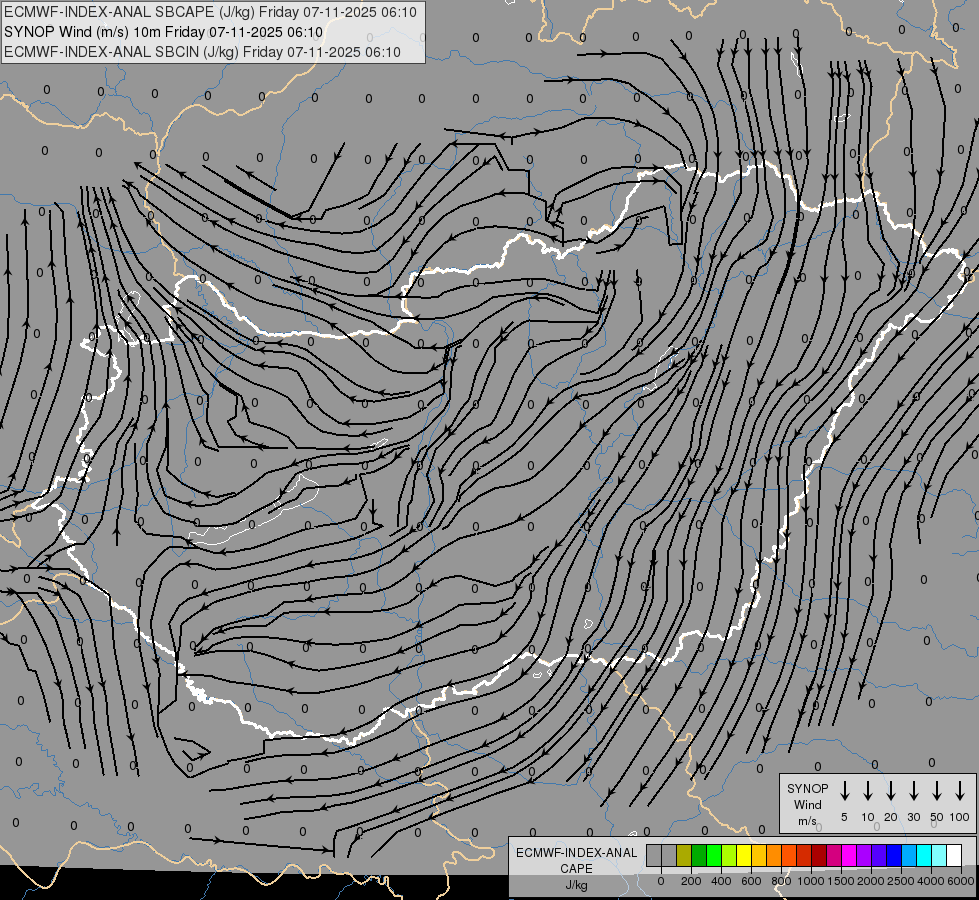This screenshot has width=979, height=900.
Task: Click the 200 tick label on CAPE scale
Action: [x=691, y=881]
